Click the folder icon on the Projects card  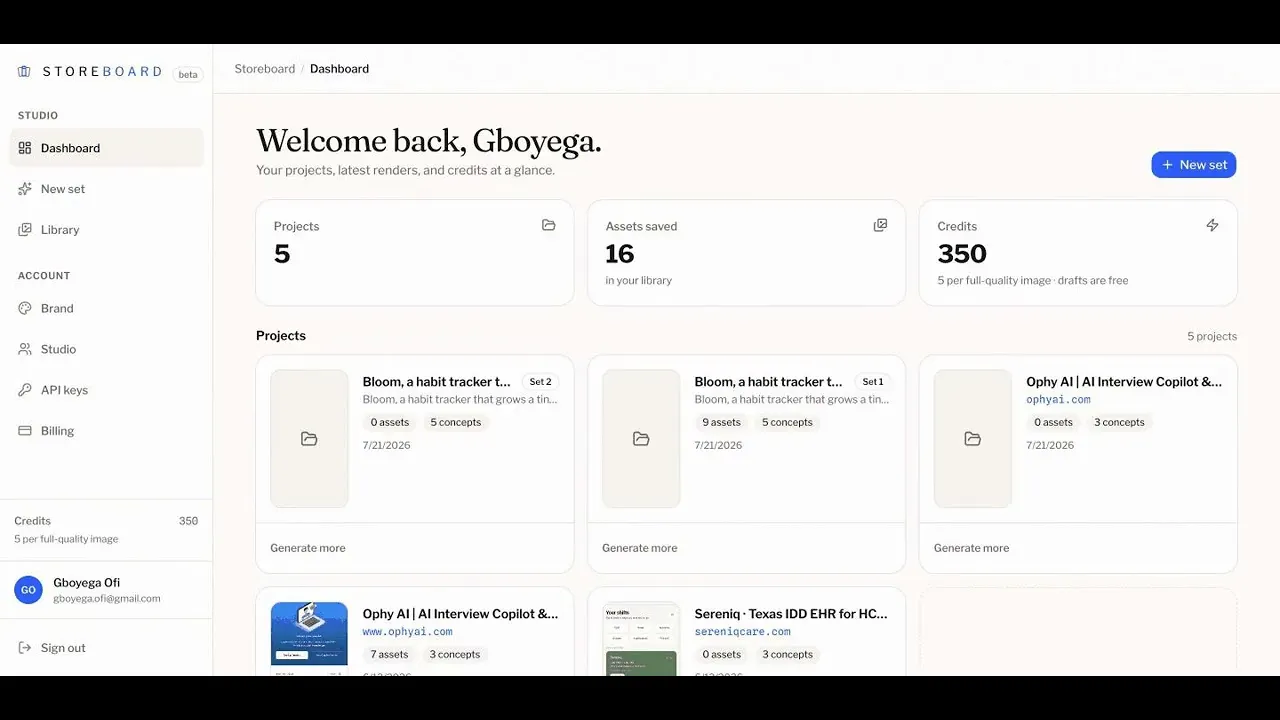coord(549,225)
